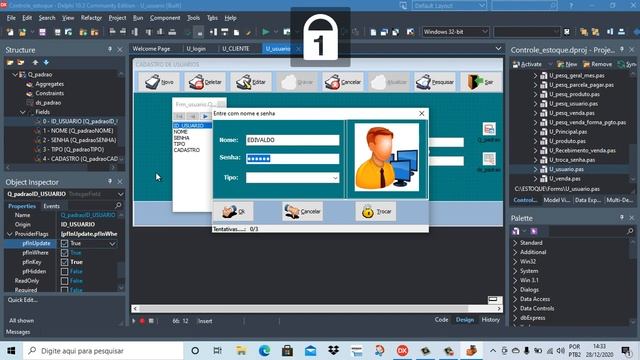Click the Object Inspector search icon
The image size is (640, 360).
click(118, 206)
